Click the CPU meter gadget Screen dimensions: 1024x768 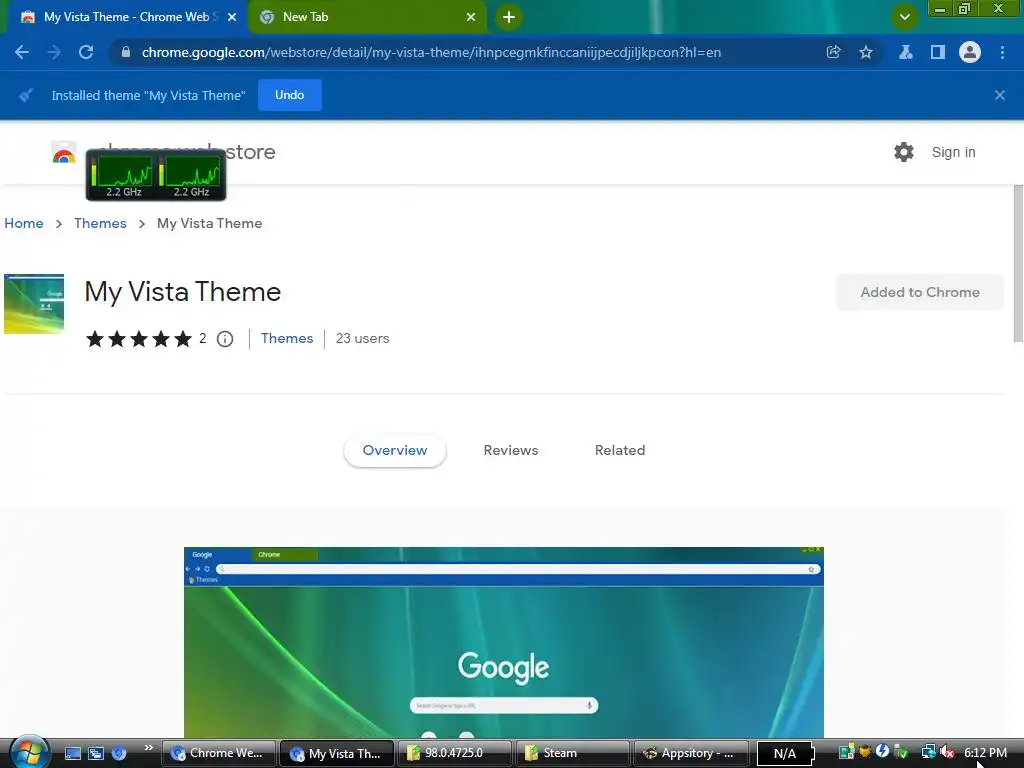(156, 175)
